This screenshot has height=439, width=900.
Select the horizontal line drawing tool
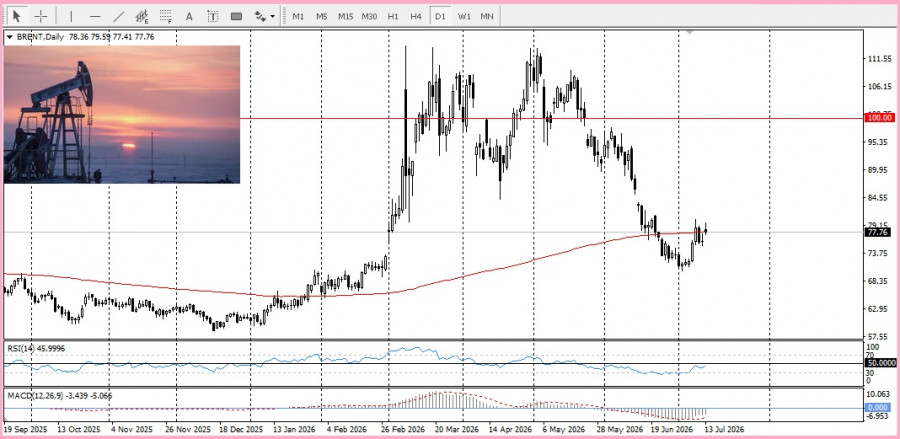pos(95,16)
